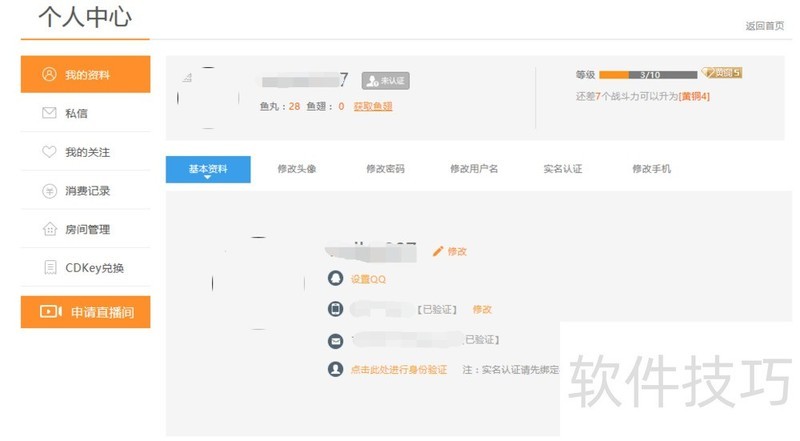This screenshot has width=800, height=441.
Task: Click the video camera icon in 申请直播间
Action: (x=51, y=311)
